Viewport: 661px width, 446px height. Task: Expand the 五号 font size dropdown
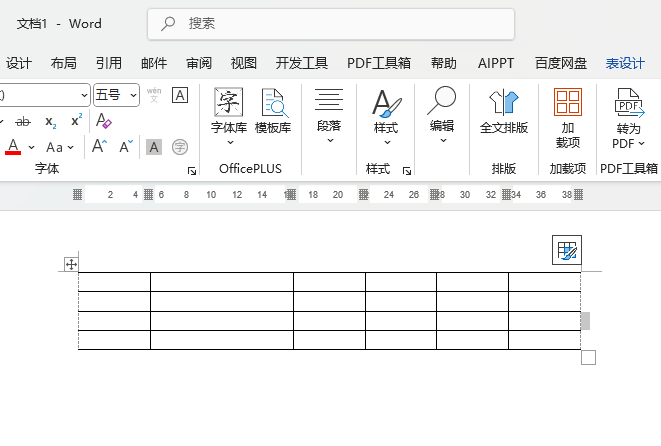[133, 95]
